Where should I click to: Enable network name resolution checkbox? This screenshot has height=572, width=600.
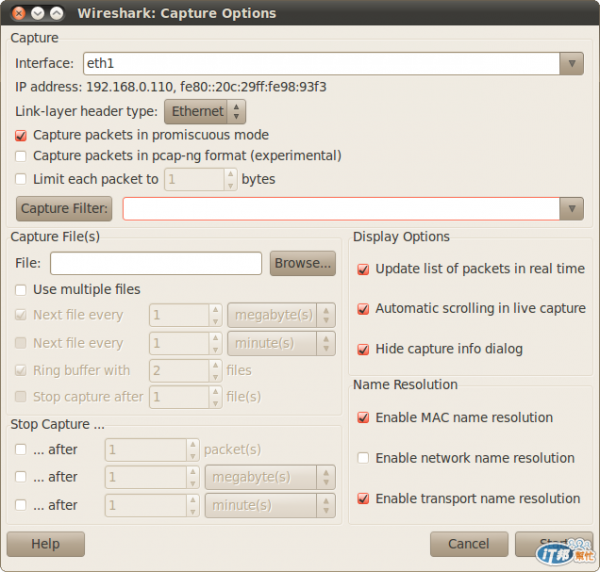point(363,458)
